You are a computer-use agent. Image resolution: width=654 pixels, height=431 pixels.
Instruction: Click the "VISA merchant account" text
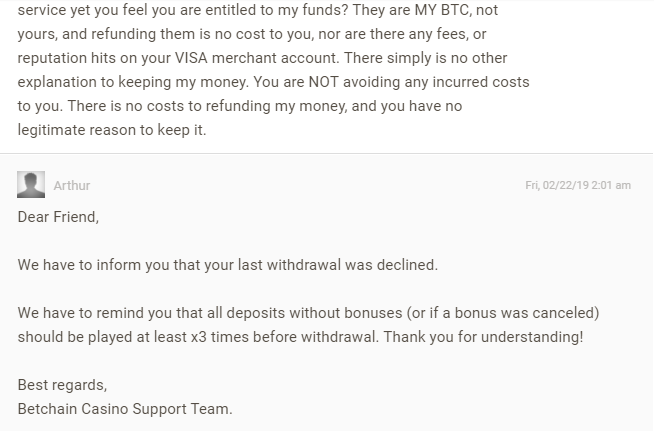click(x=255, y=58)
